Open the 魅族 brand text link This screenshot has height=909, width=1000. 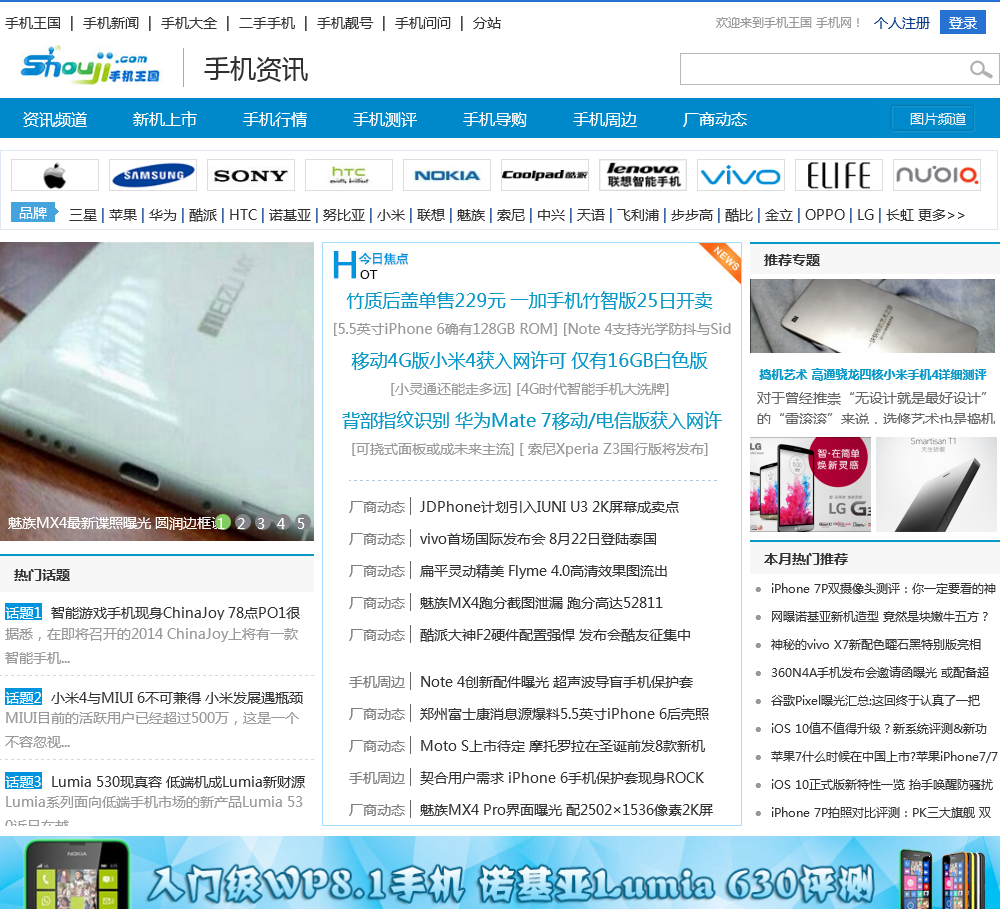click(471, 215)
